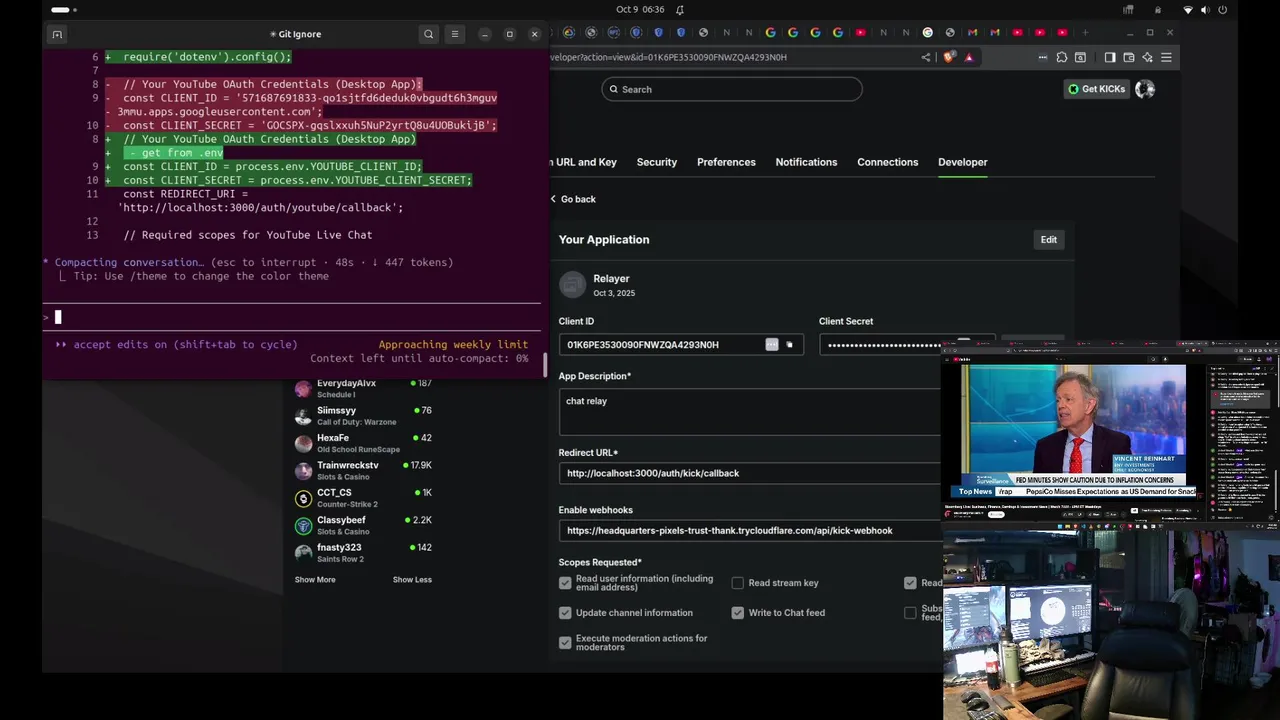Enable Read stream key scope
This screenshot has height=720, width=1280.
point(738,583)
